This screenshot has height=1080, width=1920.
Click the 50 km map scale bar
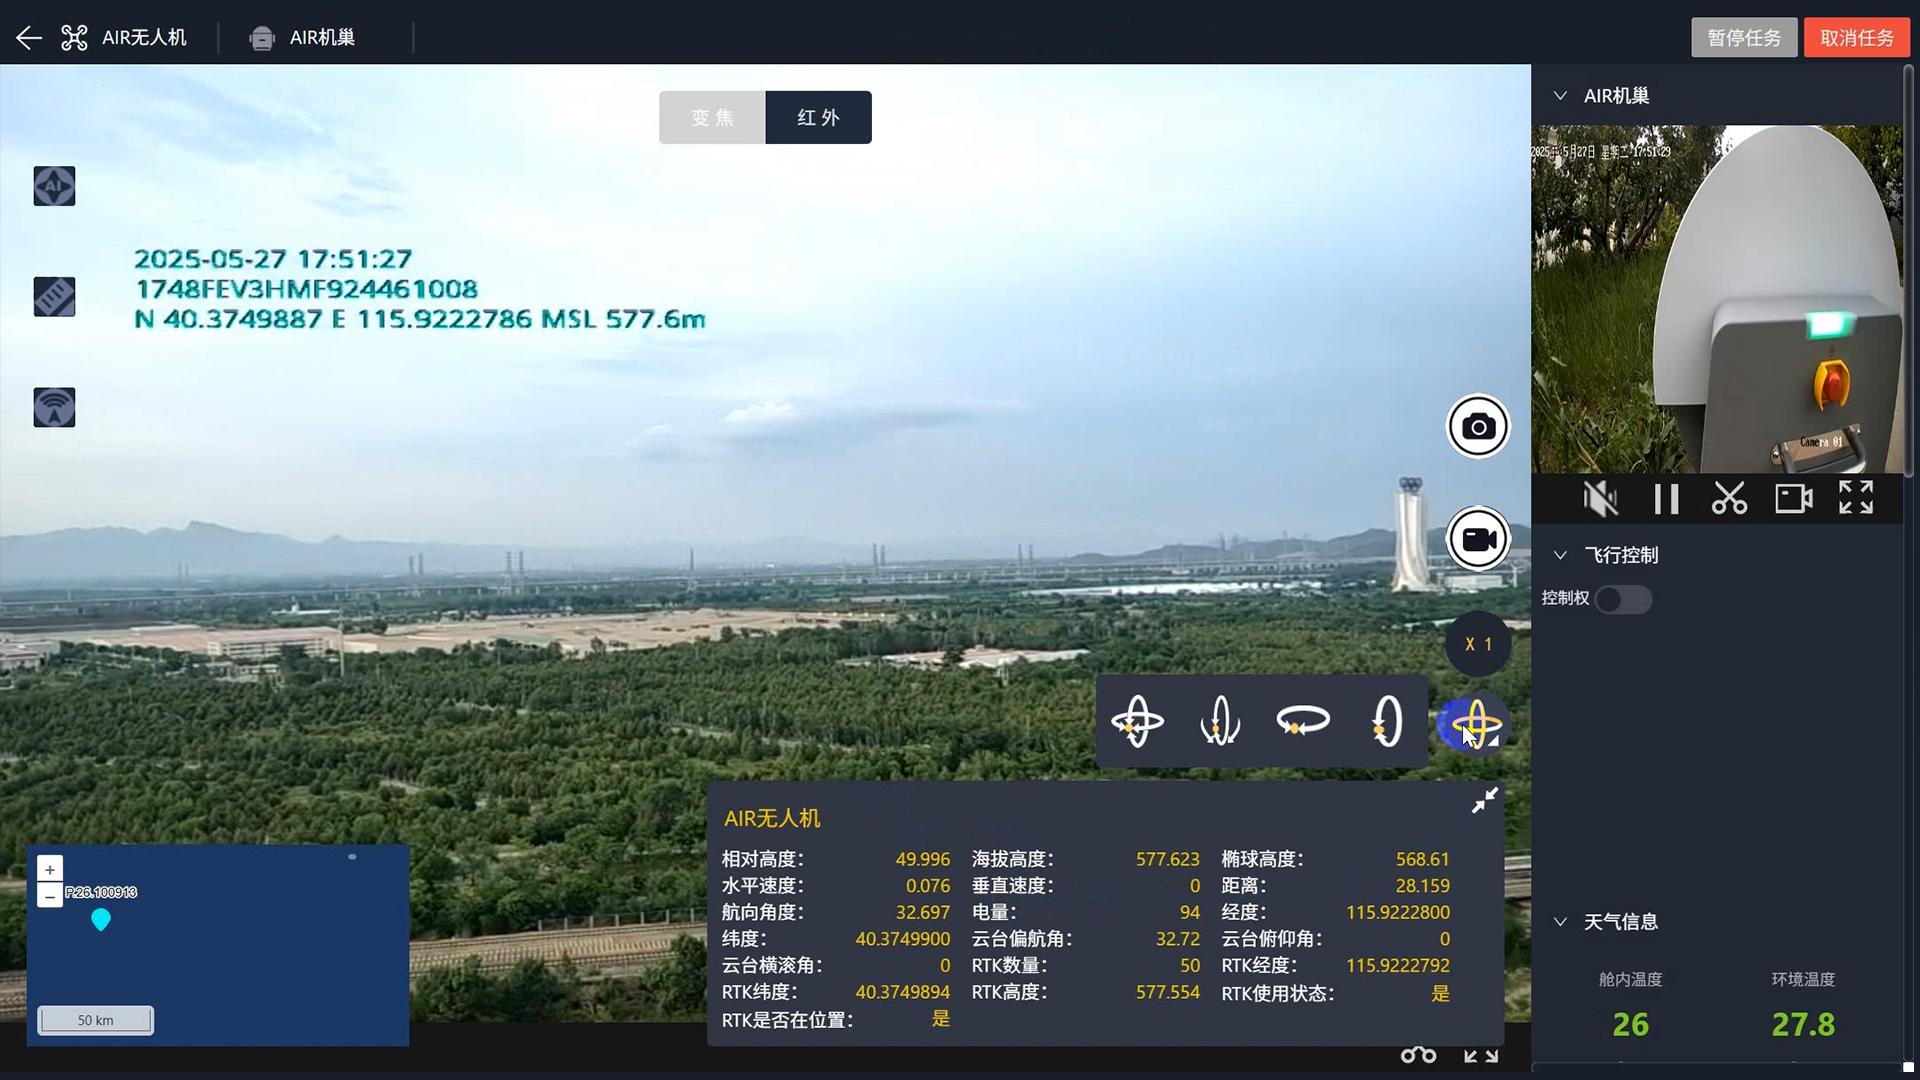coord(96,1020)
